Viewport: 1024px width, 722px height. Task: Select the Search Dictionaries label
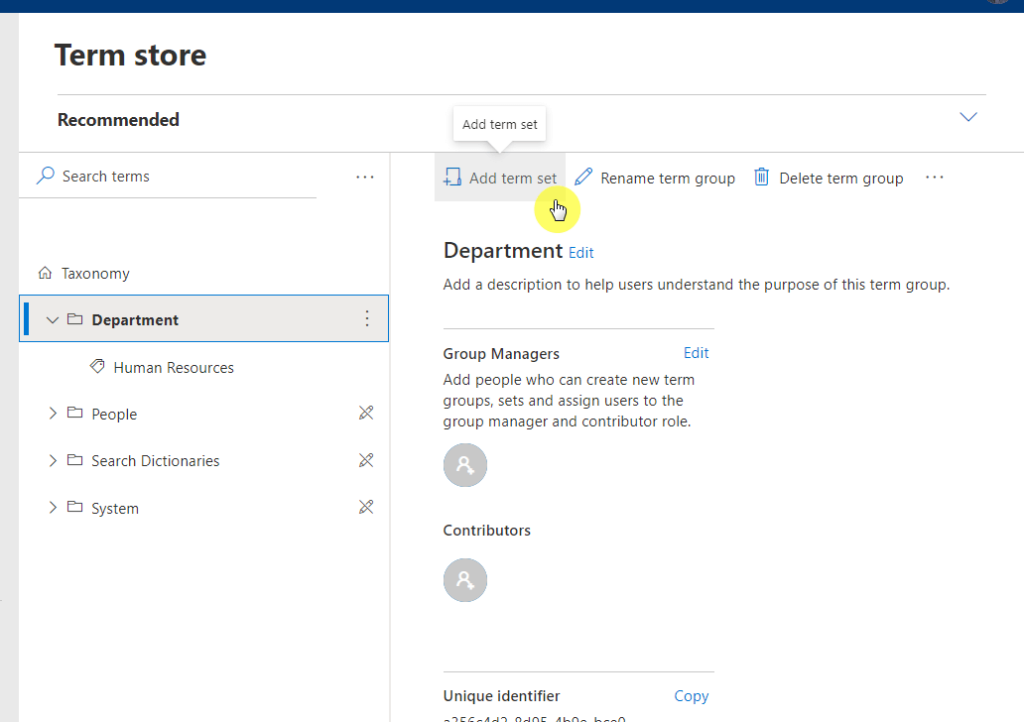click(155, 461)
